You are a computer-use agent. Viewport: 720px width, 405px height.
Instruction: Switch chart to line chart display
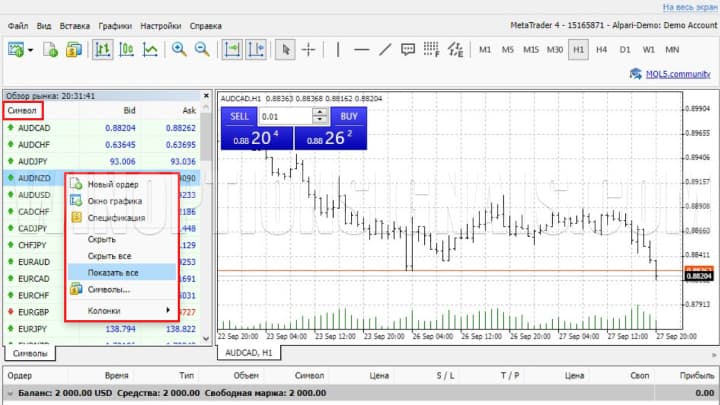150,49
